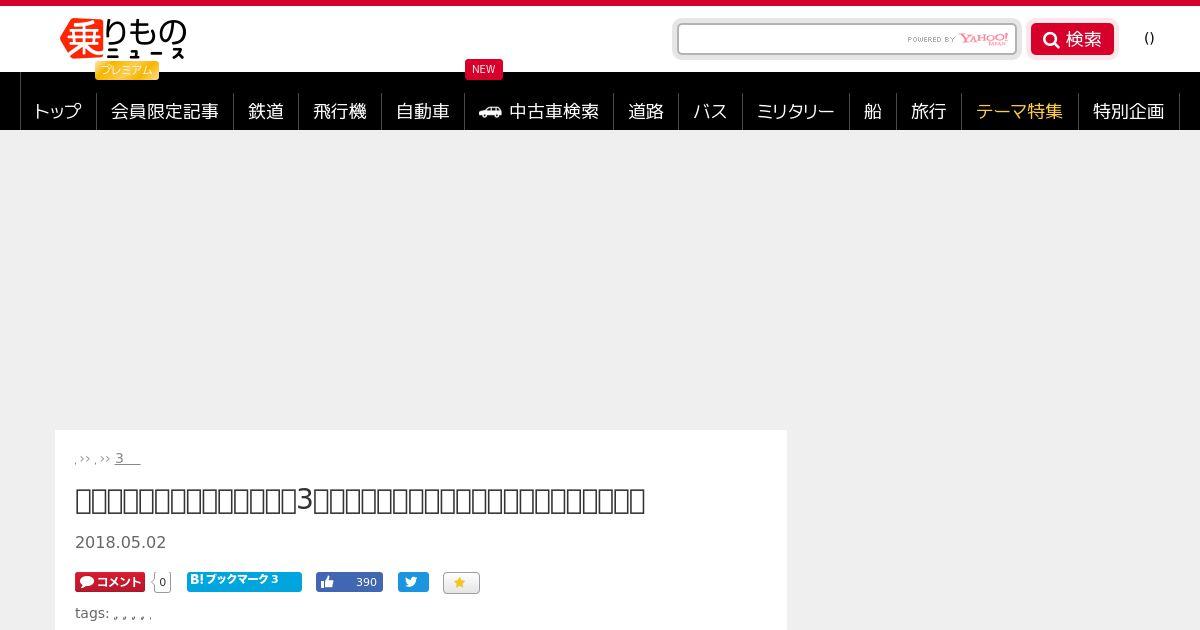This screenshot has width=1200, height=630.
Task: Go to the ミリタリー section
Action: [x=796, y=111]
